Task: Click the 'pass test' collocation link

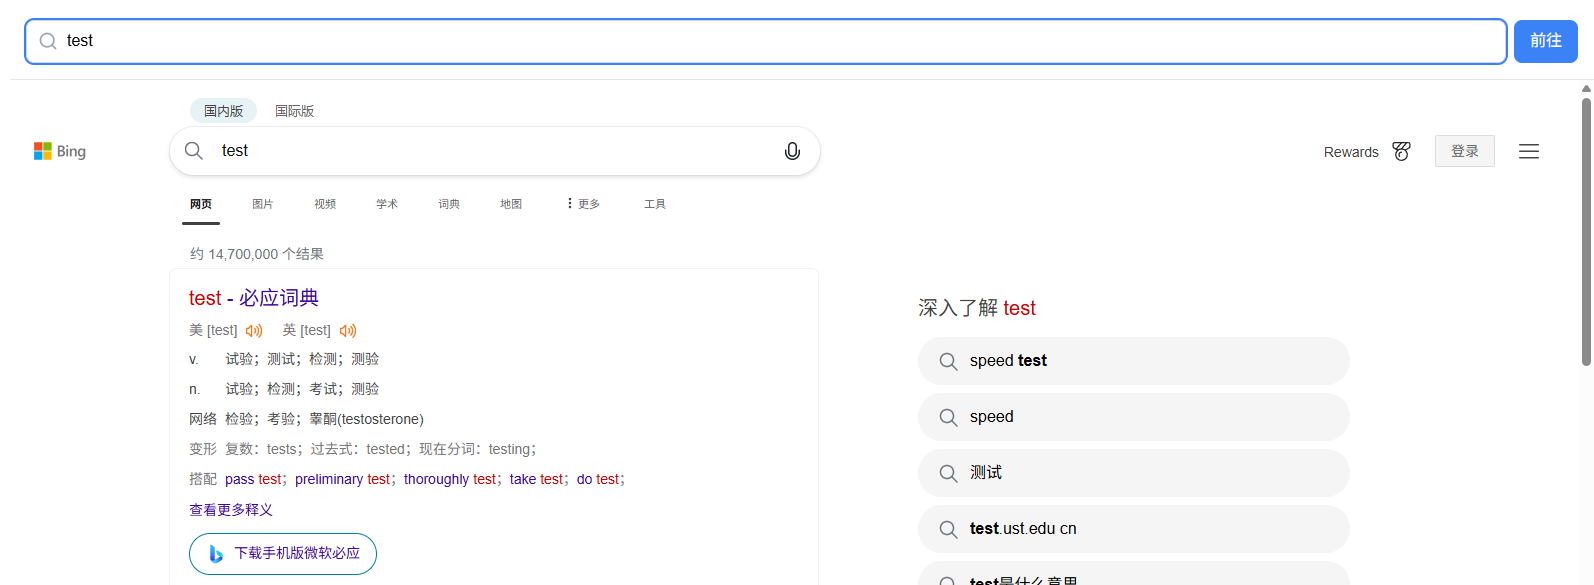Action: pyautogui.click(x=253, y=479)
